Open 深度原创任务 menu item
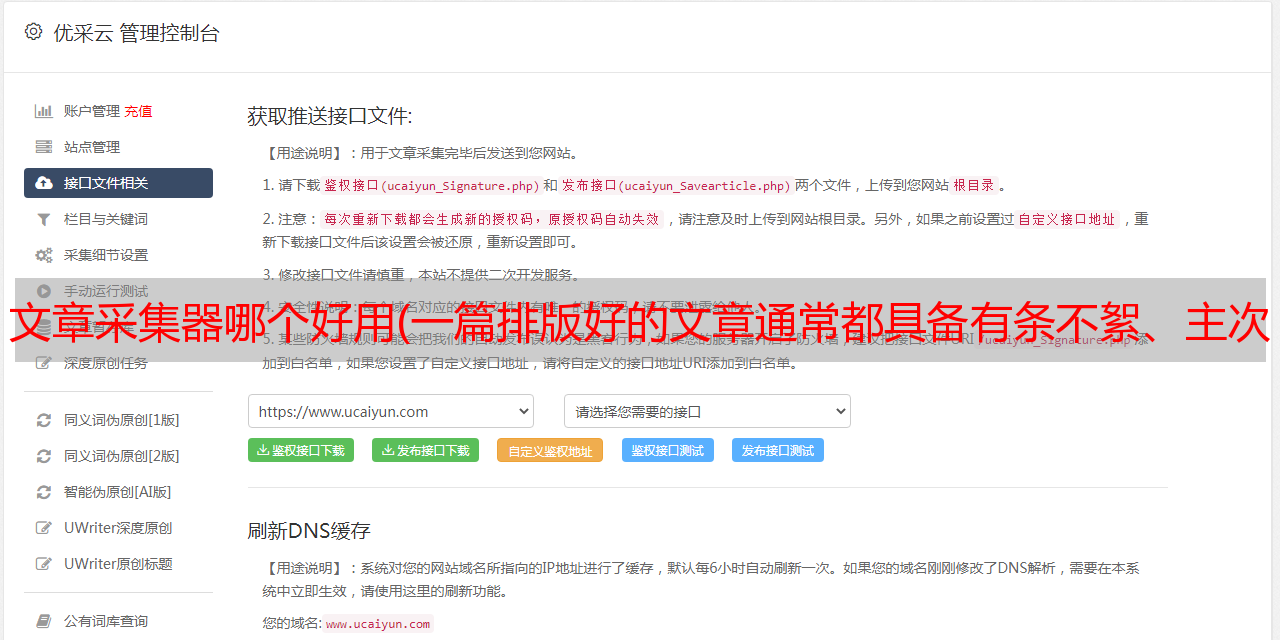1280x640 pixels. 118,363
